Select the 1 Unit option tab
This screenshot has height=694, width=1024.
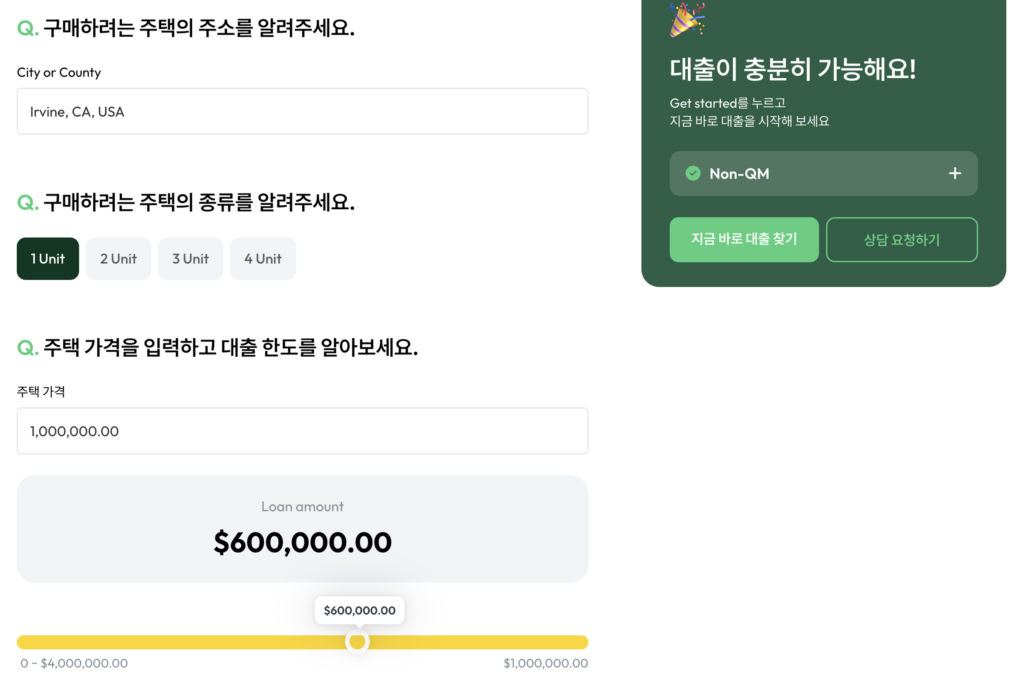(x=47, y=258)
